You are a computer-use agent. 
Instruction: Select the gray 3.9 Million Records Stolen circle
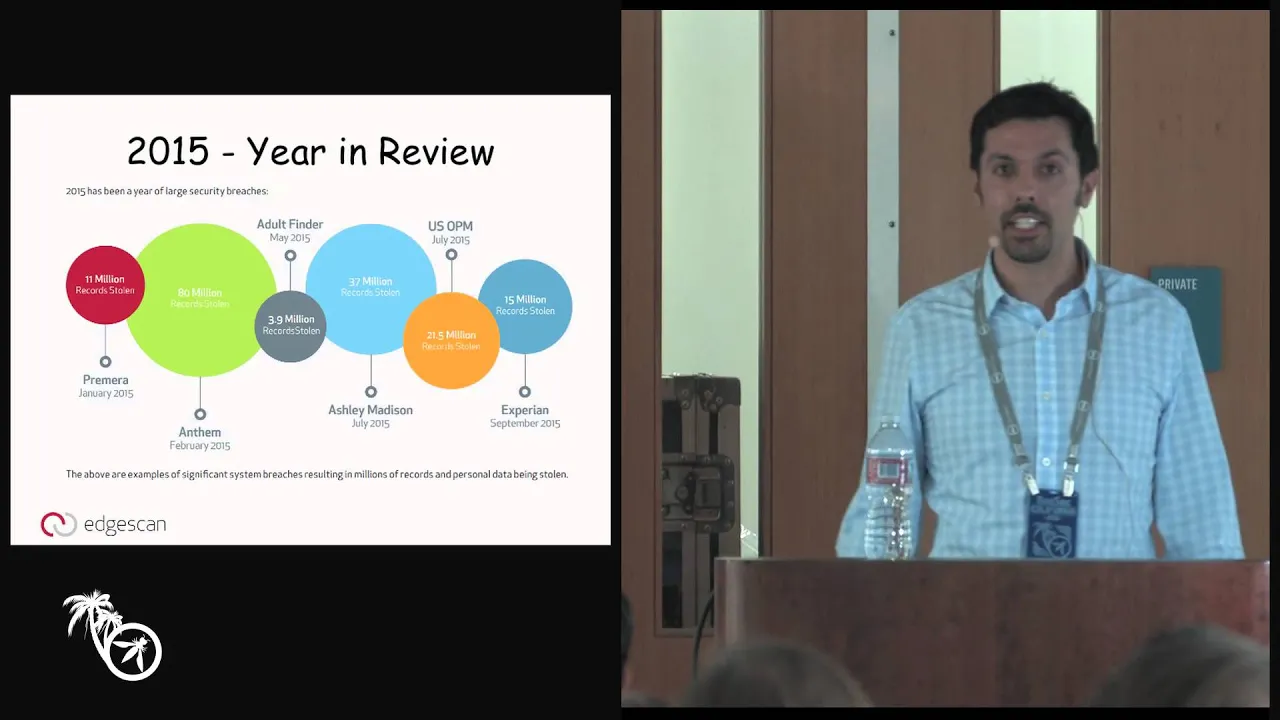click(291, 326)
